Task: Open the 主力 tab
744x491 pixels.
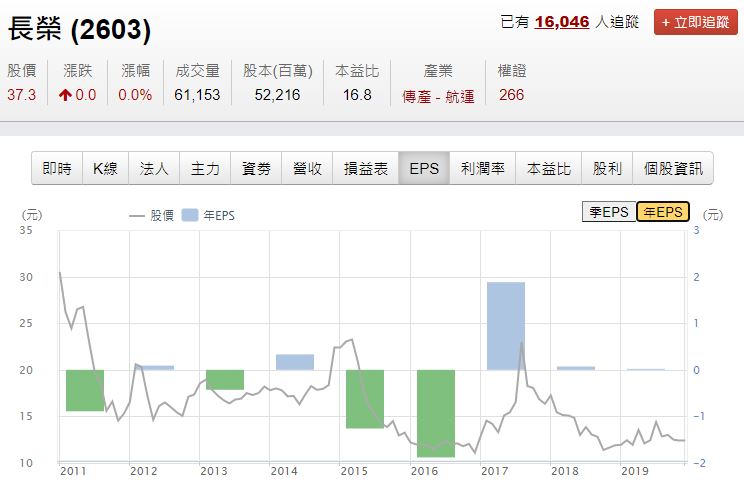Action: (x=205, y=168)
